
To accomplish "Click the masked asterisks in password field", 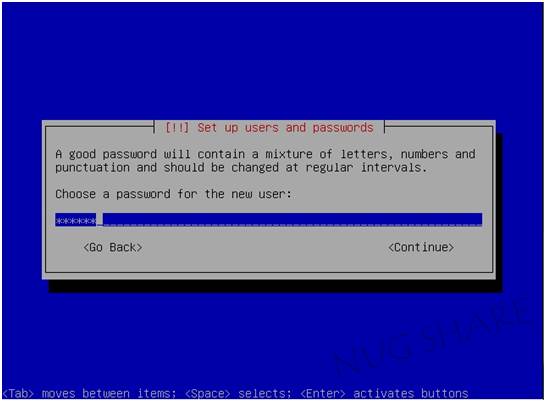I will pyautogui.click(x=76, y=221).
